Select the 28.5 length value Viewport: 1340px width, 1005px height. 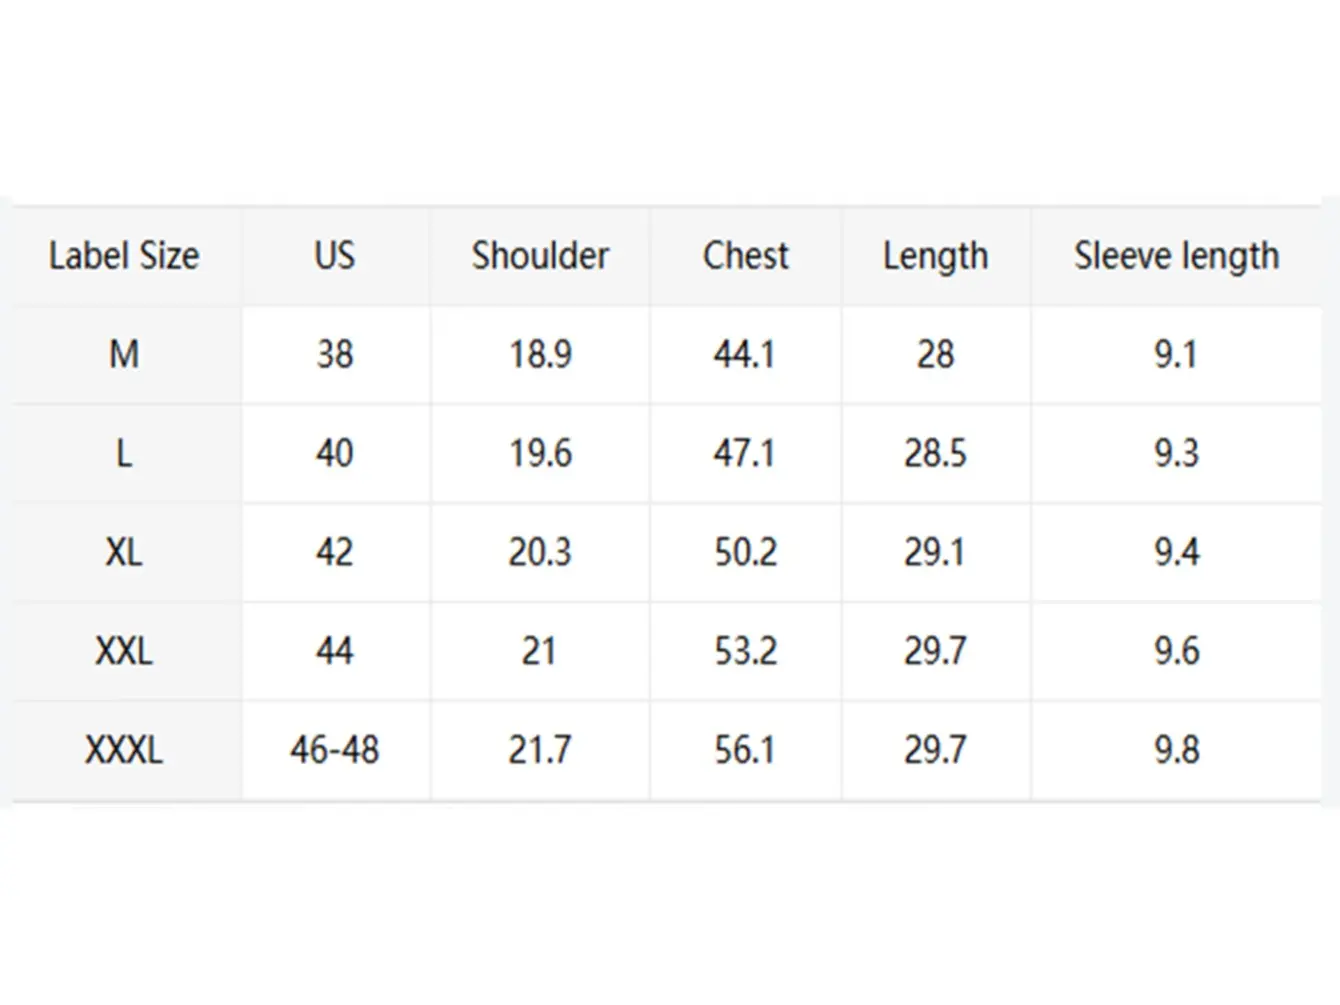935,453
